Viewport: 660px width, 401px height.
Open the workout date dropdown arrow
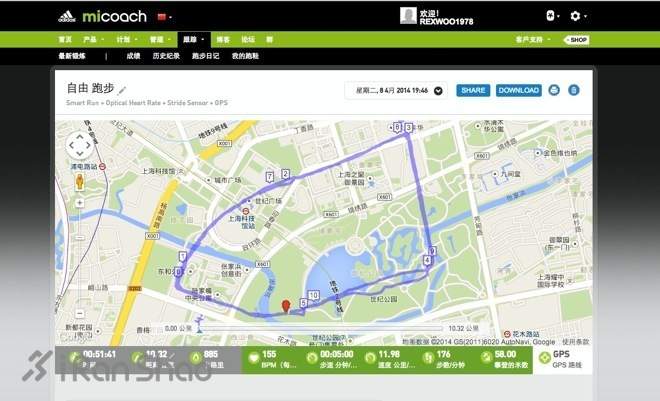coord(438,90)
